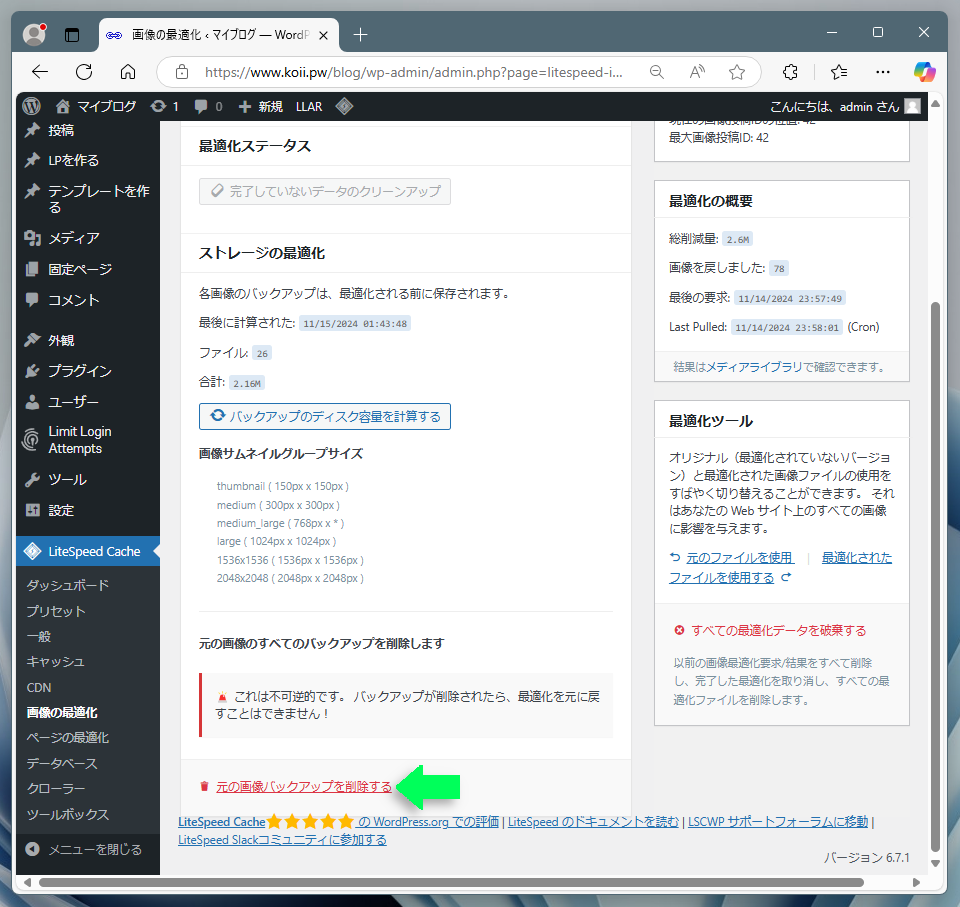This screenshot has width=960, height=907.
Task: Select the LiteSpeed Cache sidebar menu
Action: coord(88,551)
